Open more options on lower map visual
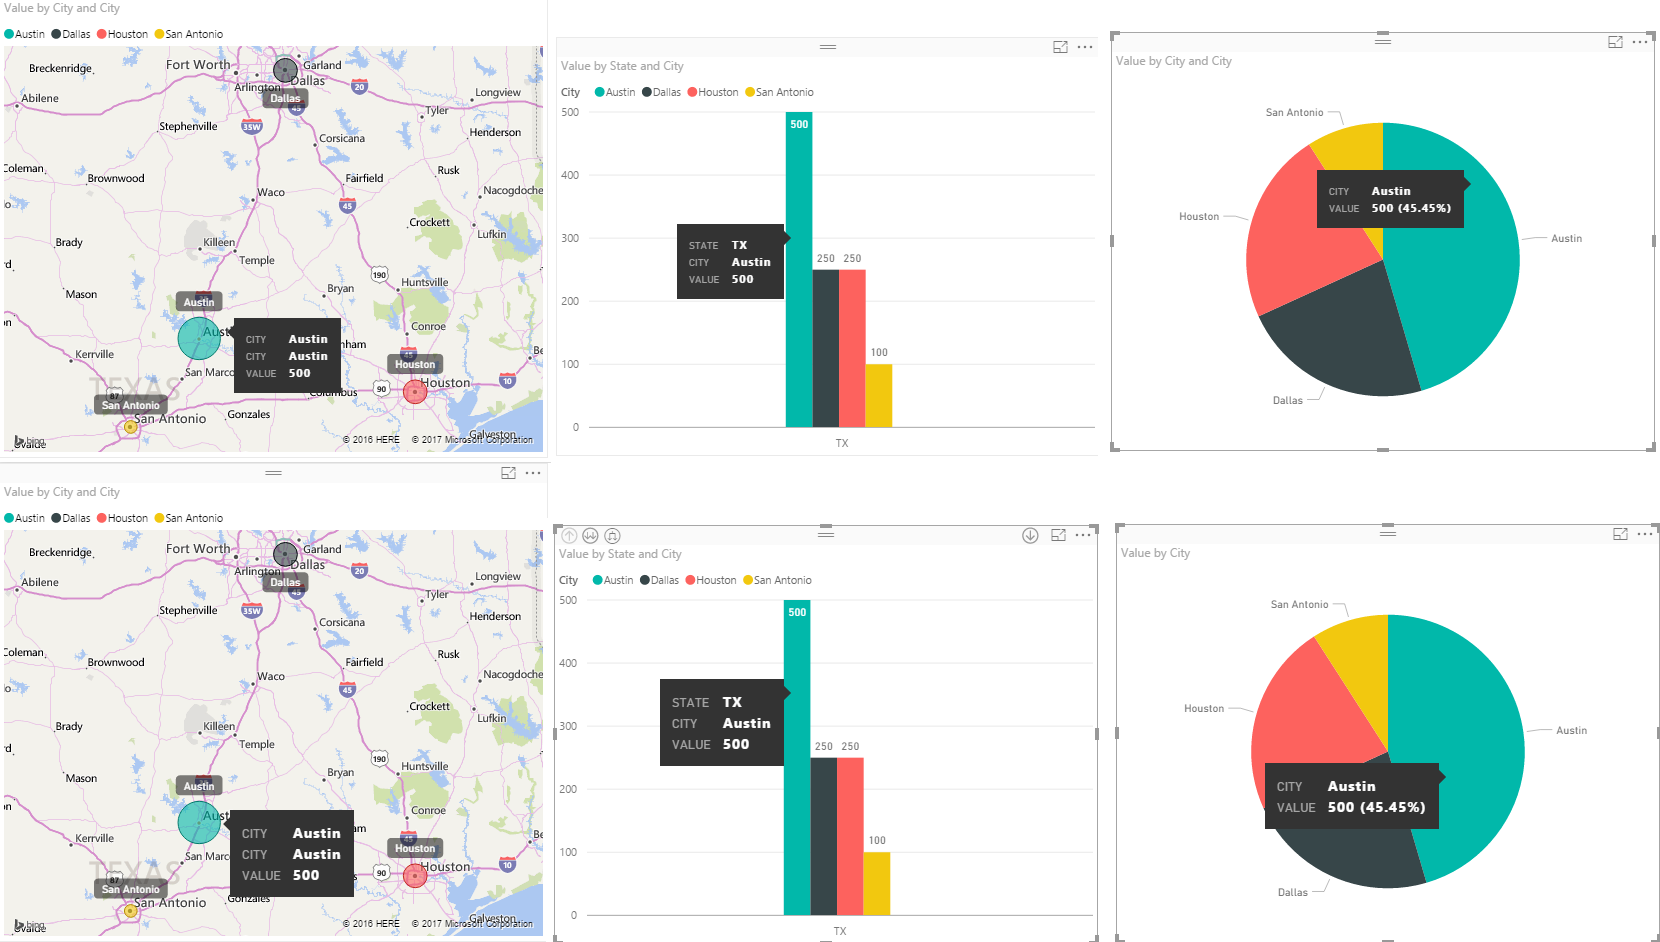1660x942 pixels. [533, 473]
